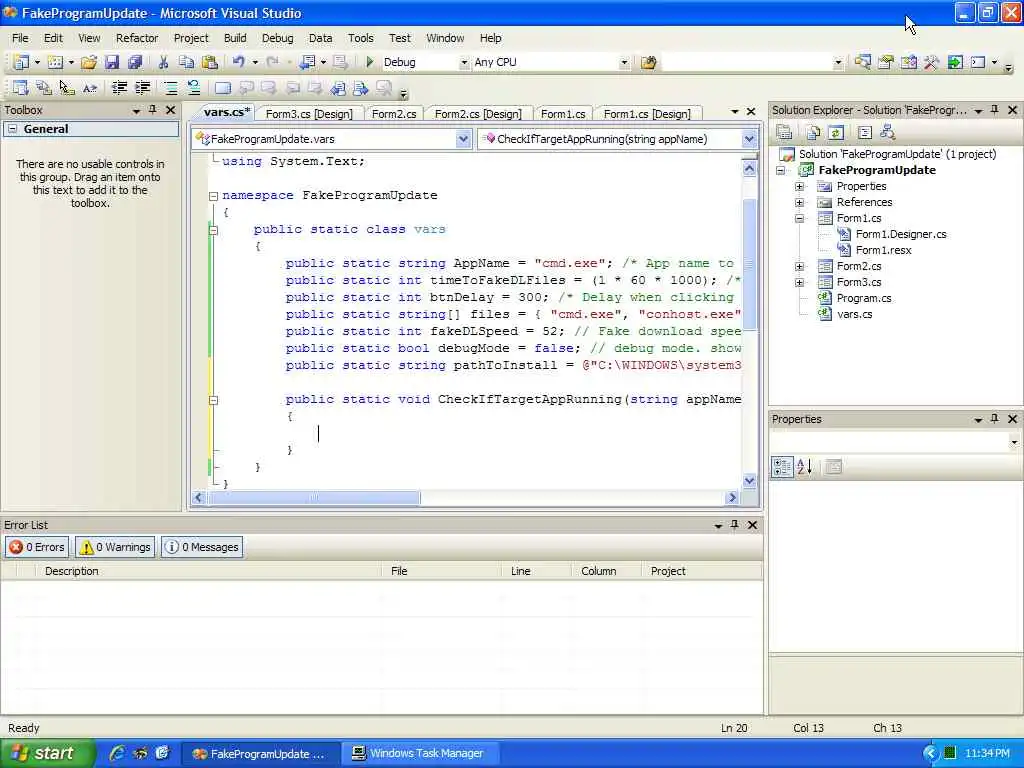Screen dimensions: 1024x768
Task: Refresh Solution Explorer with the refresh icon
Action: [x=835, y=133]
